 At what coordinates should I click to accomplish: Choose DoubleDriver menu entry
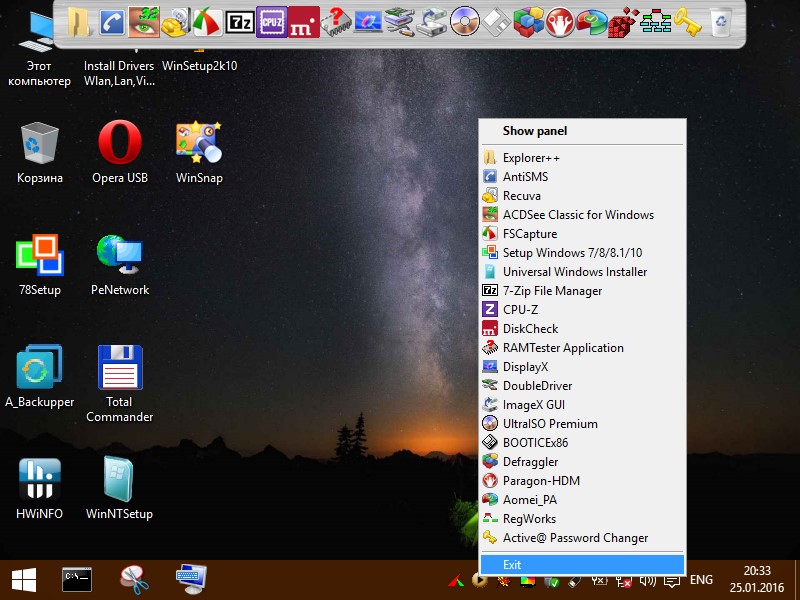click(x=582, y=386)
